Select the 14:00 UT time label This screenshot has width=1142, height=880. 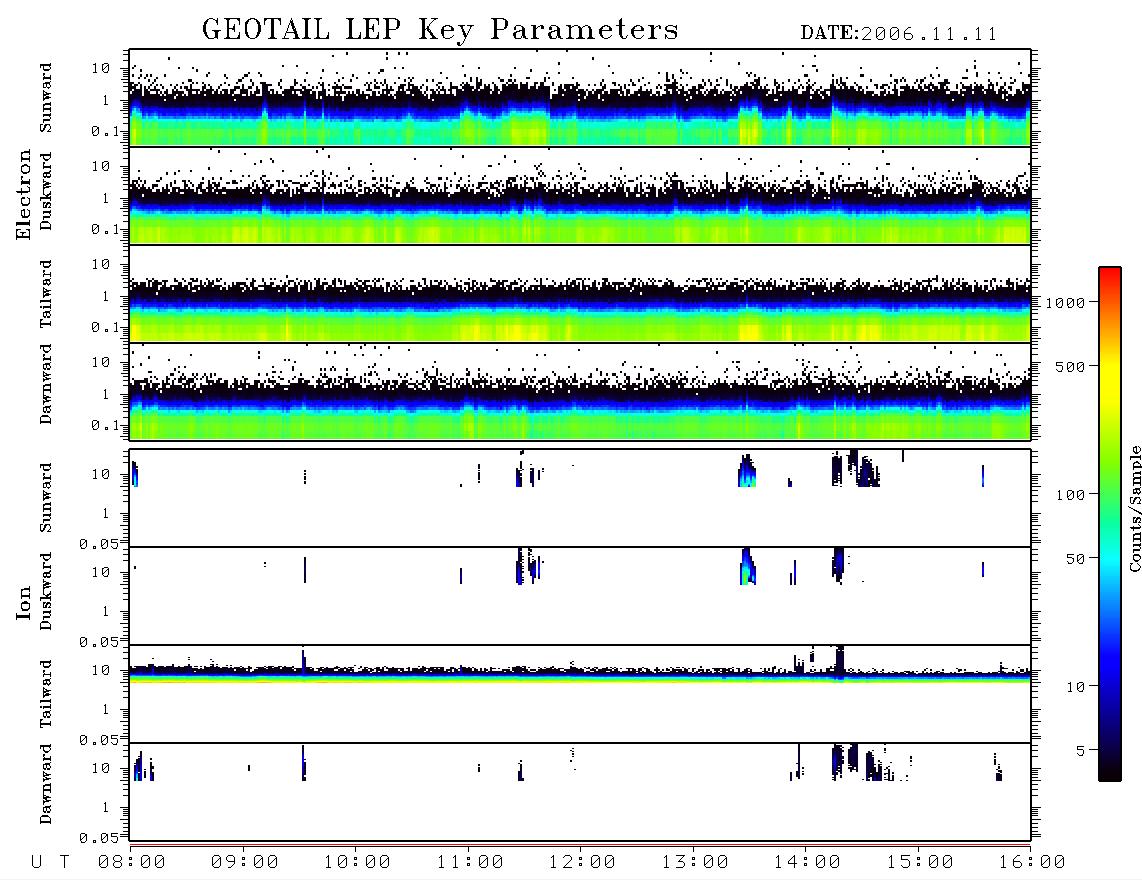pyautogui.click(x=807, y=862)
